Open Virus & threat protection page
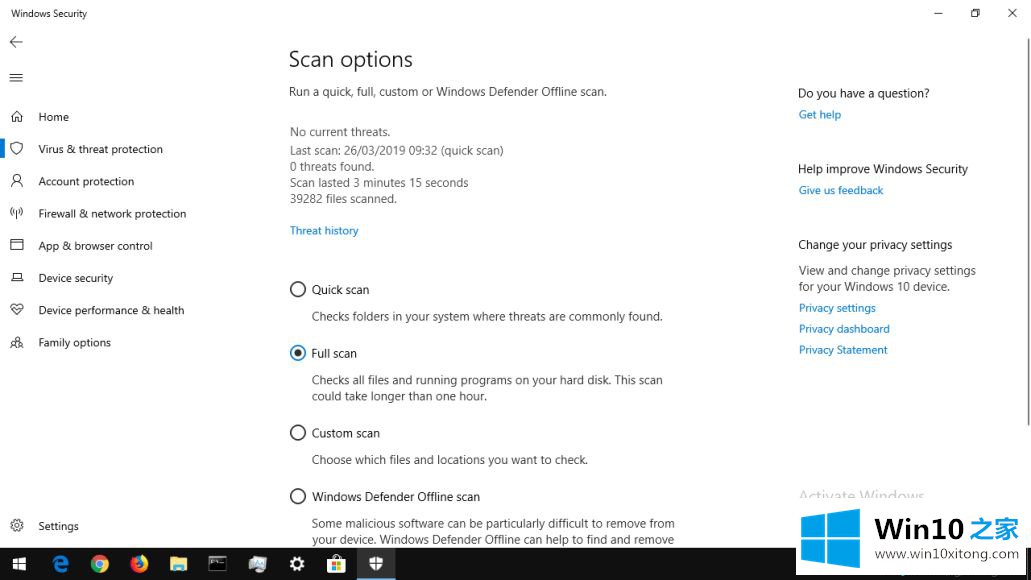Image resolution: width=1031 pixels, height=580 pixels. (x=100, y=149)
